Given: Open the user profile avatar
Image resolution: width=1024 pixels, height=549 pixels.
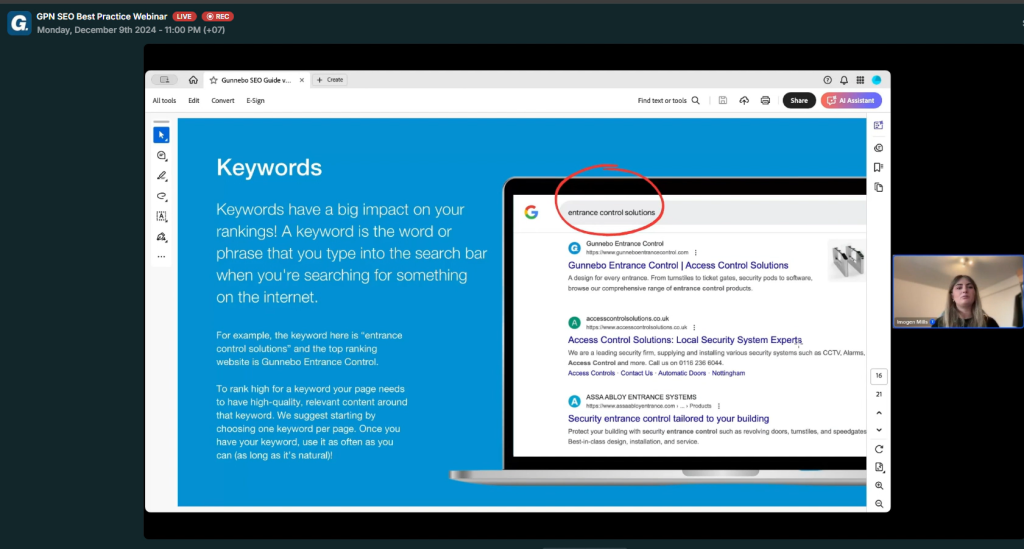Looking at the screenshot, I should (x=876, y=80).
